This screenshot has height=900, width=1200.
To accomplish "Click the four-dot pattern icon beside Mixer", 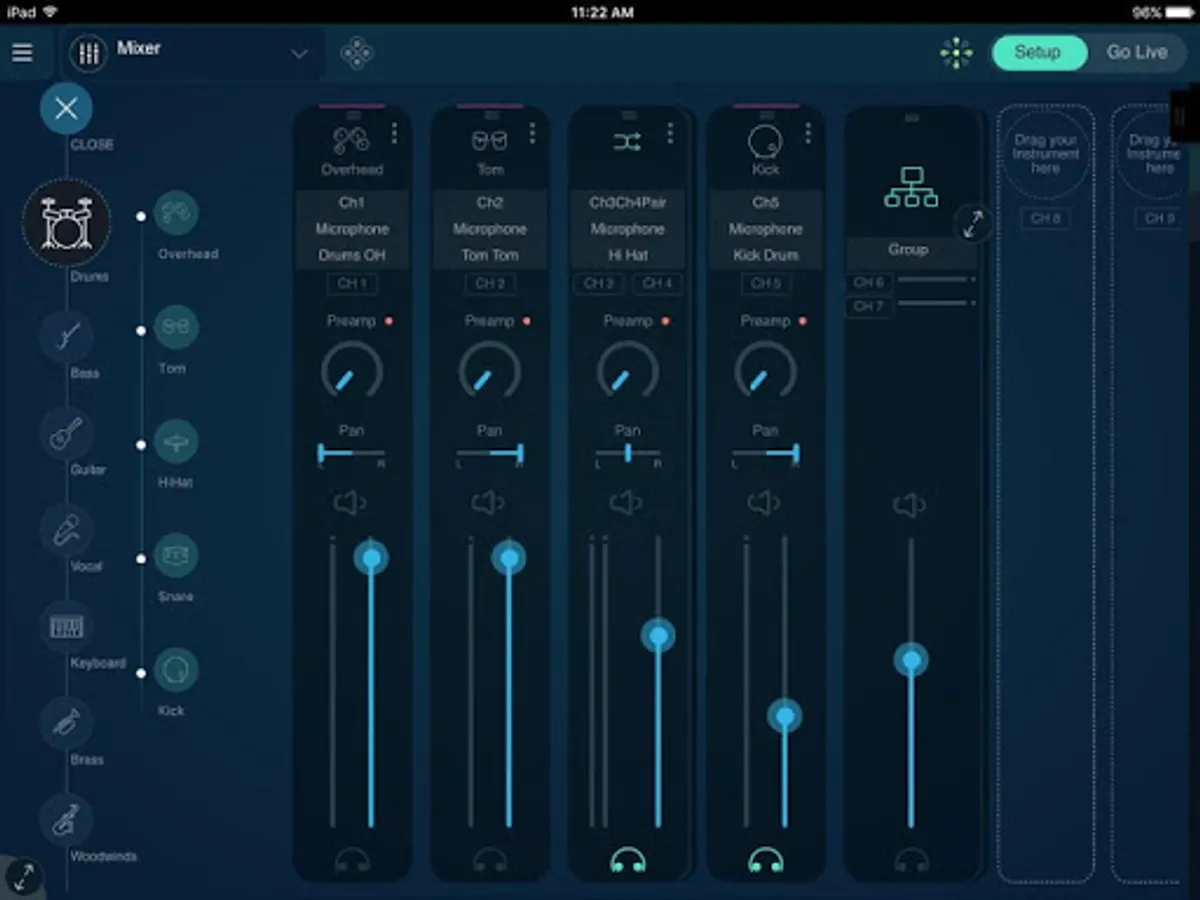I will point(357,53).
